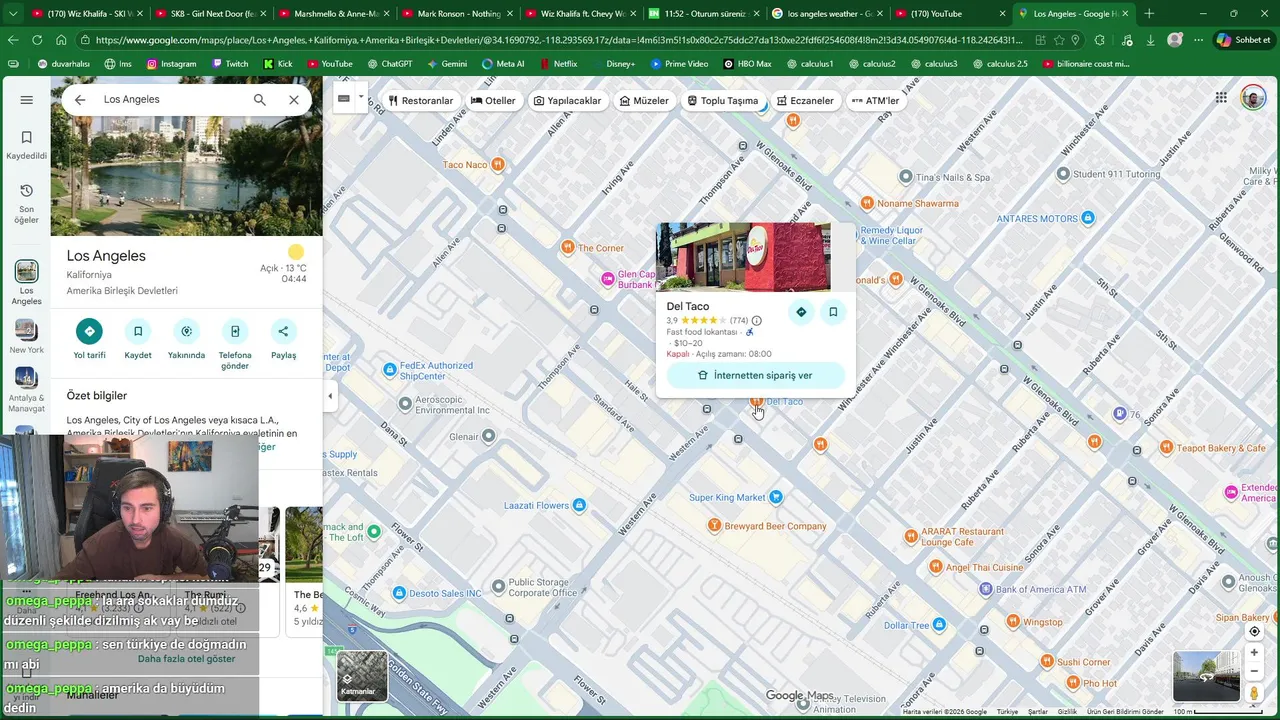Screen dimensions: 1280x720
Task: Select the FedEx Authorized ShipCenter pin
Action: click(390, 370)
